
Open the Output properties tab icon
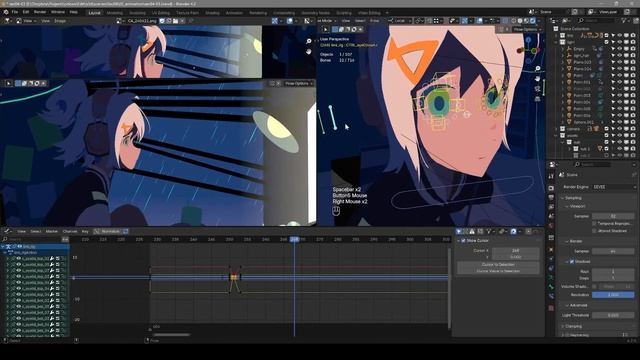click(551, 198)
